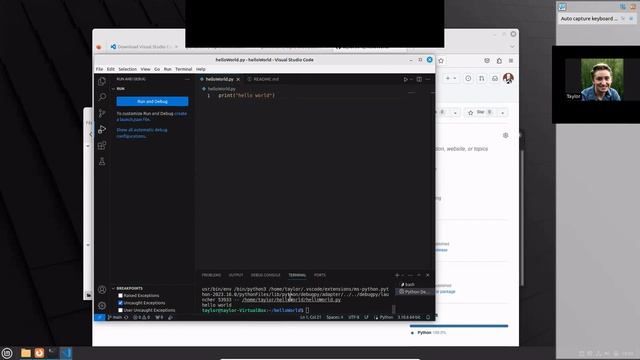Open GitHub inbox notifications icon
The height and width of the screenshot is (360, 640).
(x=495, y=78)
